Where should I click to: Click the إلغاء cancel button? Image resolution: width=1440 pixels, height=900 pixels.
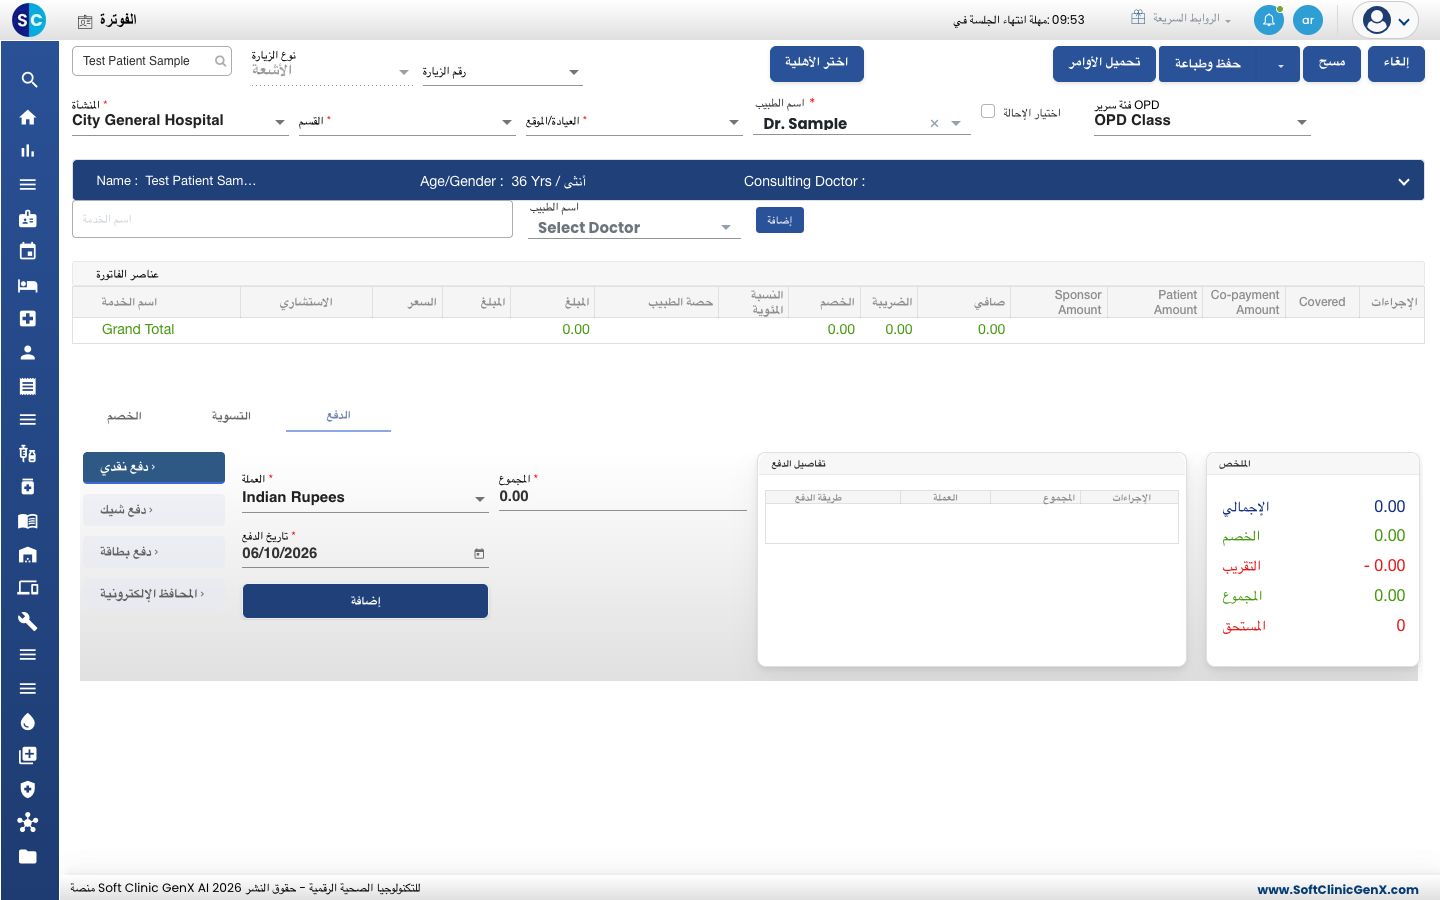click(1396, 63)
